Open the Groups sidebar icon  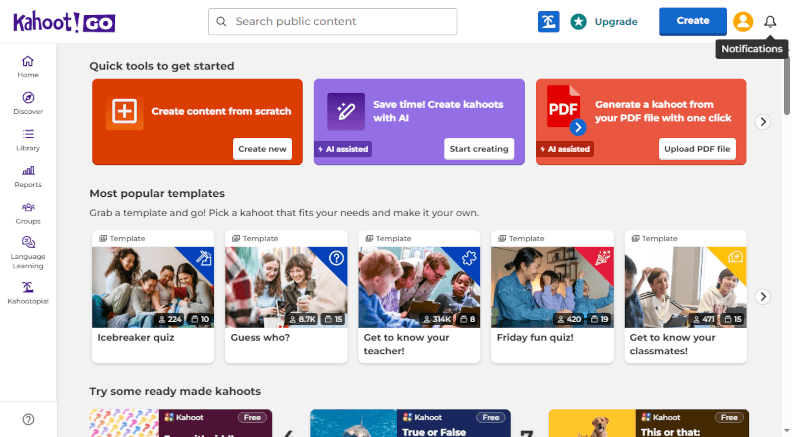(28, 207)
